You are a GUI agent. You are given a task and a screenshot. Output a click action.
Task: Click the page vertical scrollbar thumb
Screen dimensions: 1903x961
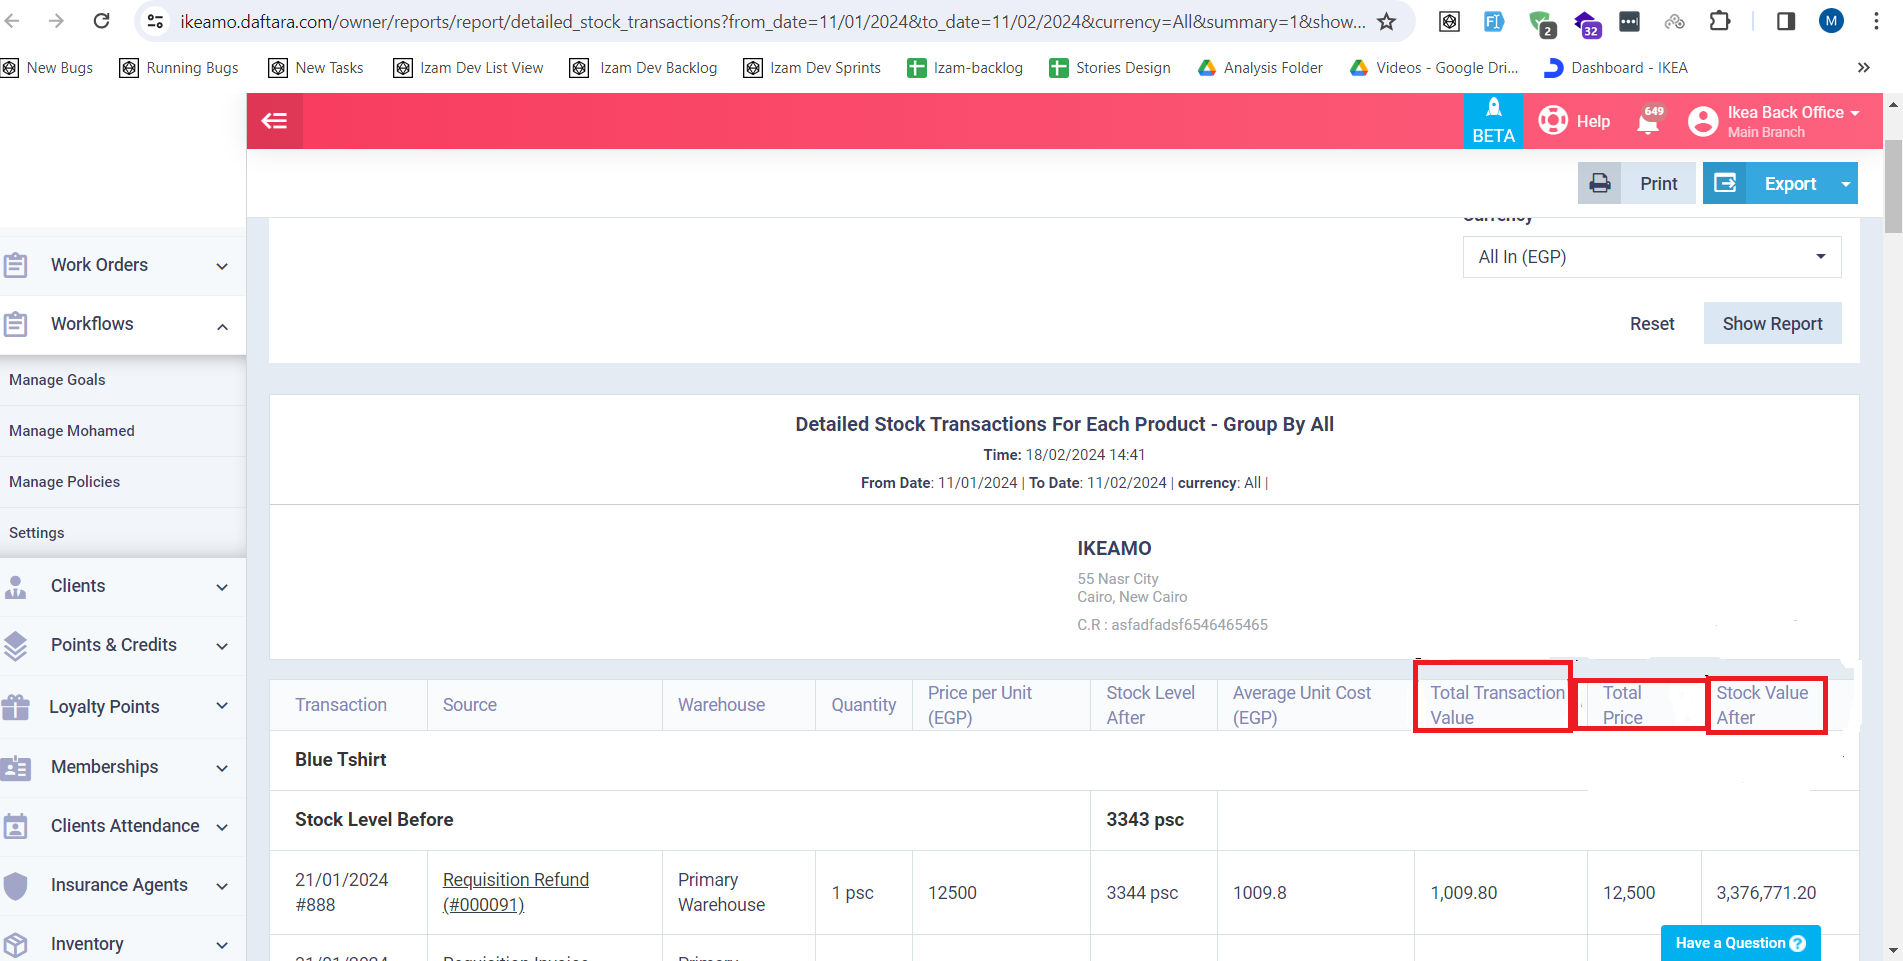[1893, 185]
